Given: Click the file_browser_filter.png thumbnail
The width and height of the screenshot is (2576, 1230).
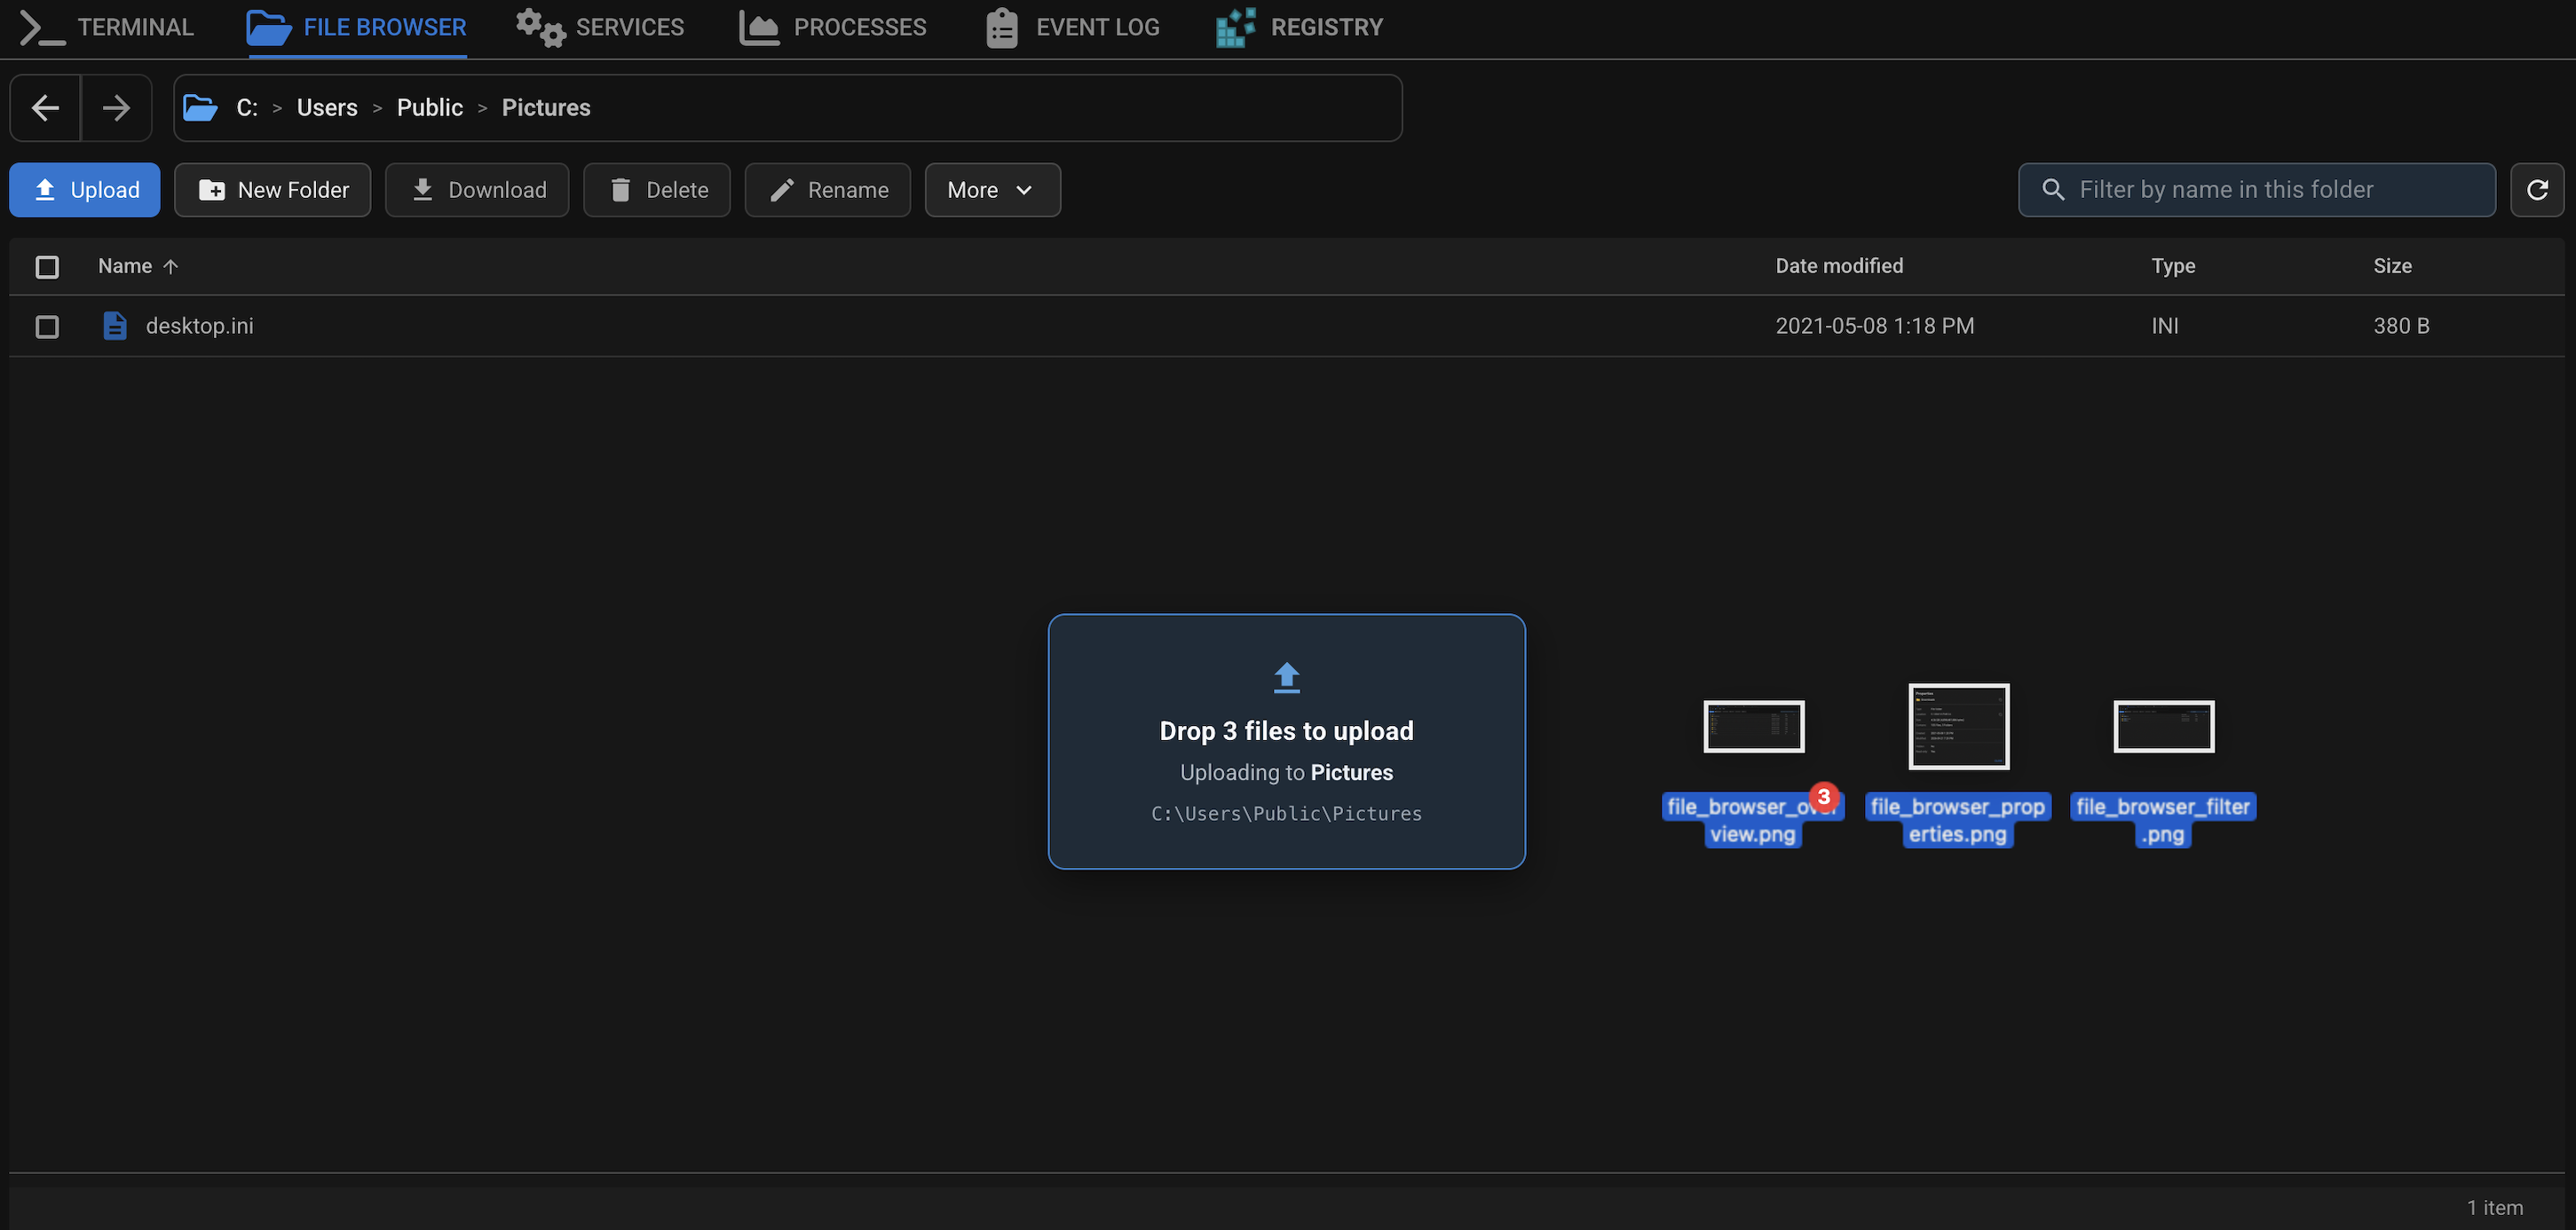Looking at the screenshot, I should [2164, 726].
